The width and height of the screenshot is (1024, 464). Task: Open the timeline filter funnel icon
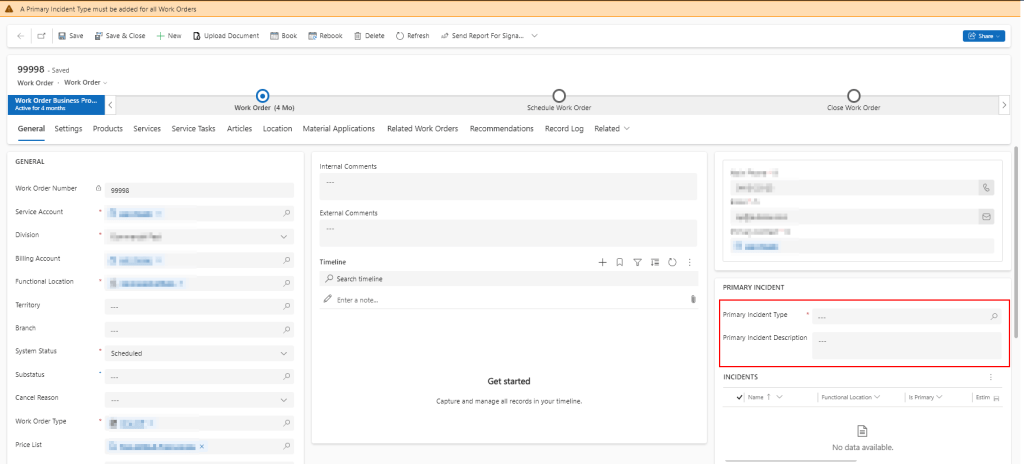pyautogui.click(x=637, y=262)
